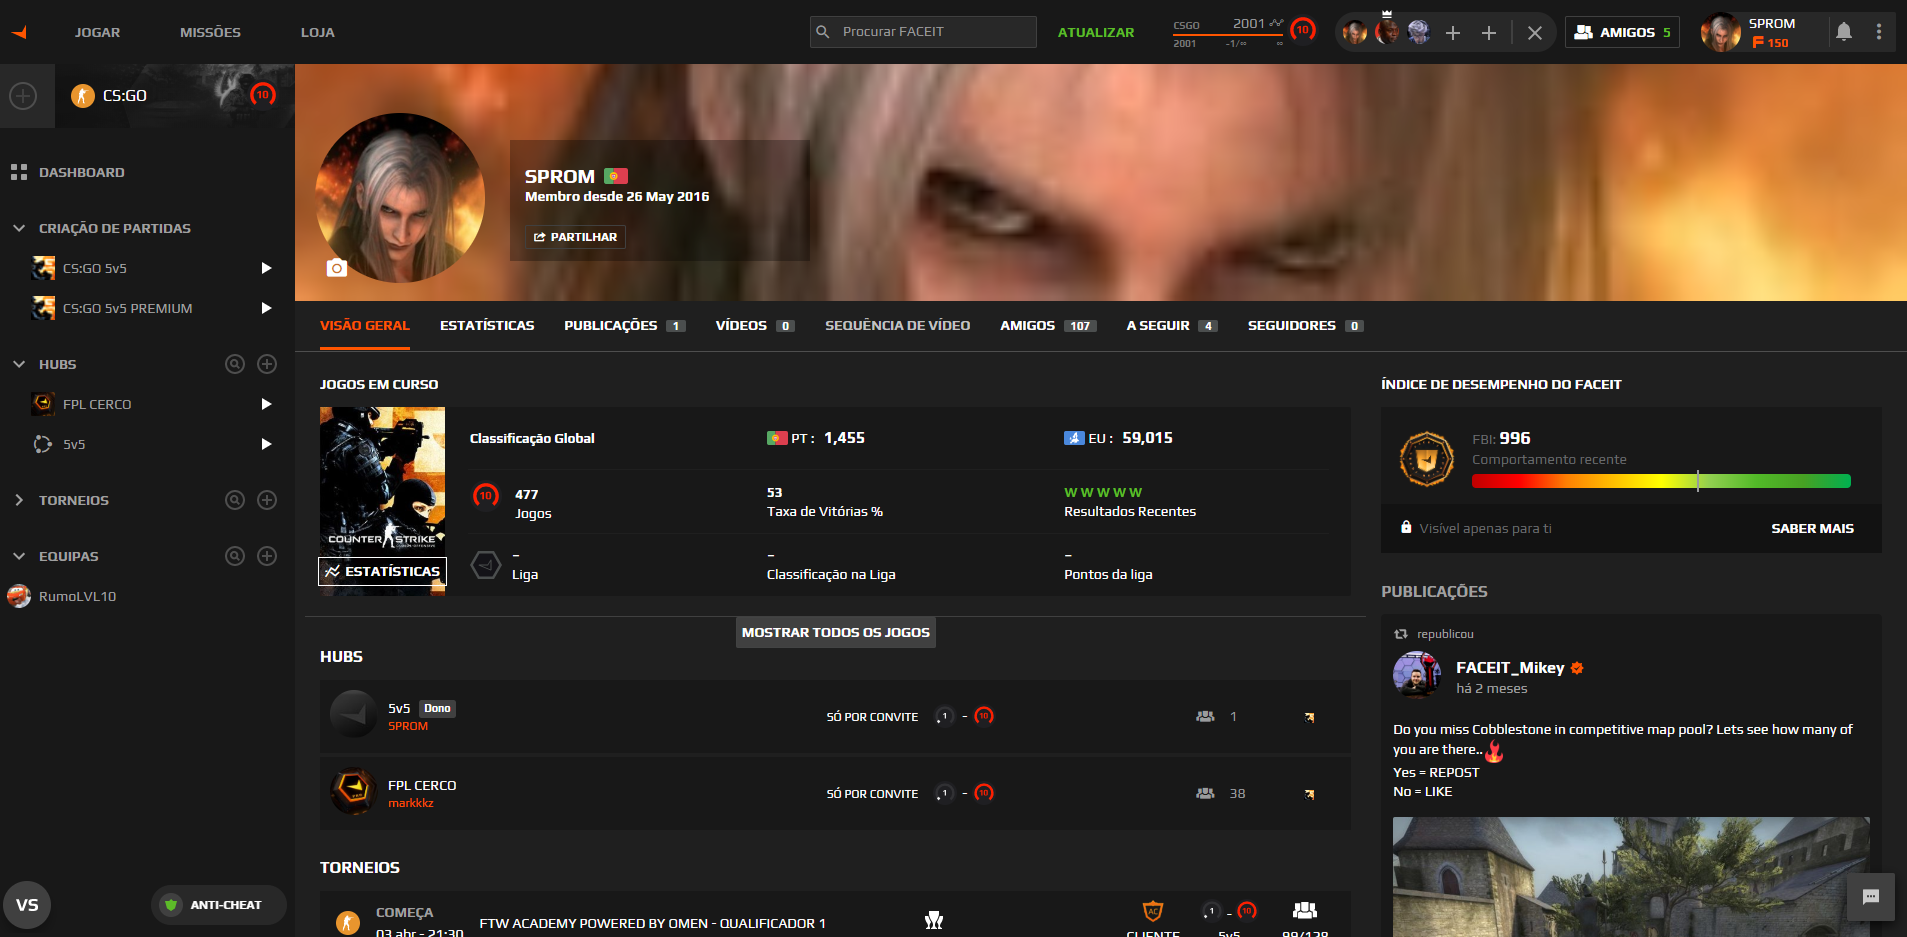Click Mostrar Todos os Jogos button

pos(836,632)
